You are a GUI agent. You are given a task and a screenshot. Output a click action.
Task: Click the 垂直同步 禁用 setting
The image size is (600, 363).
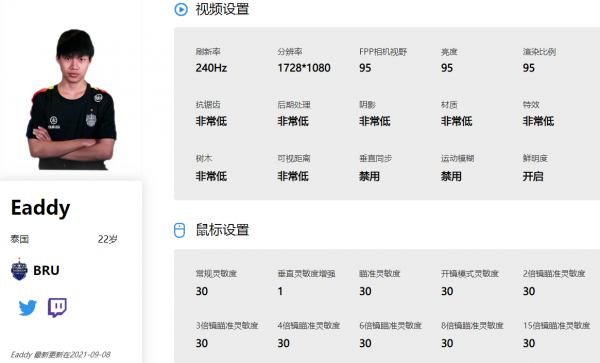369,176
